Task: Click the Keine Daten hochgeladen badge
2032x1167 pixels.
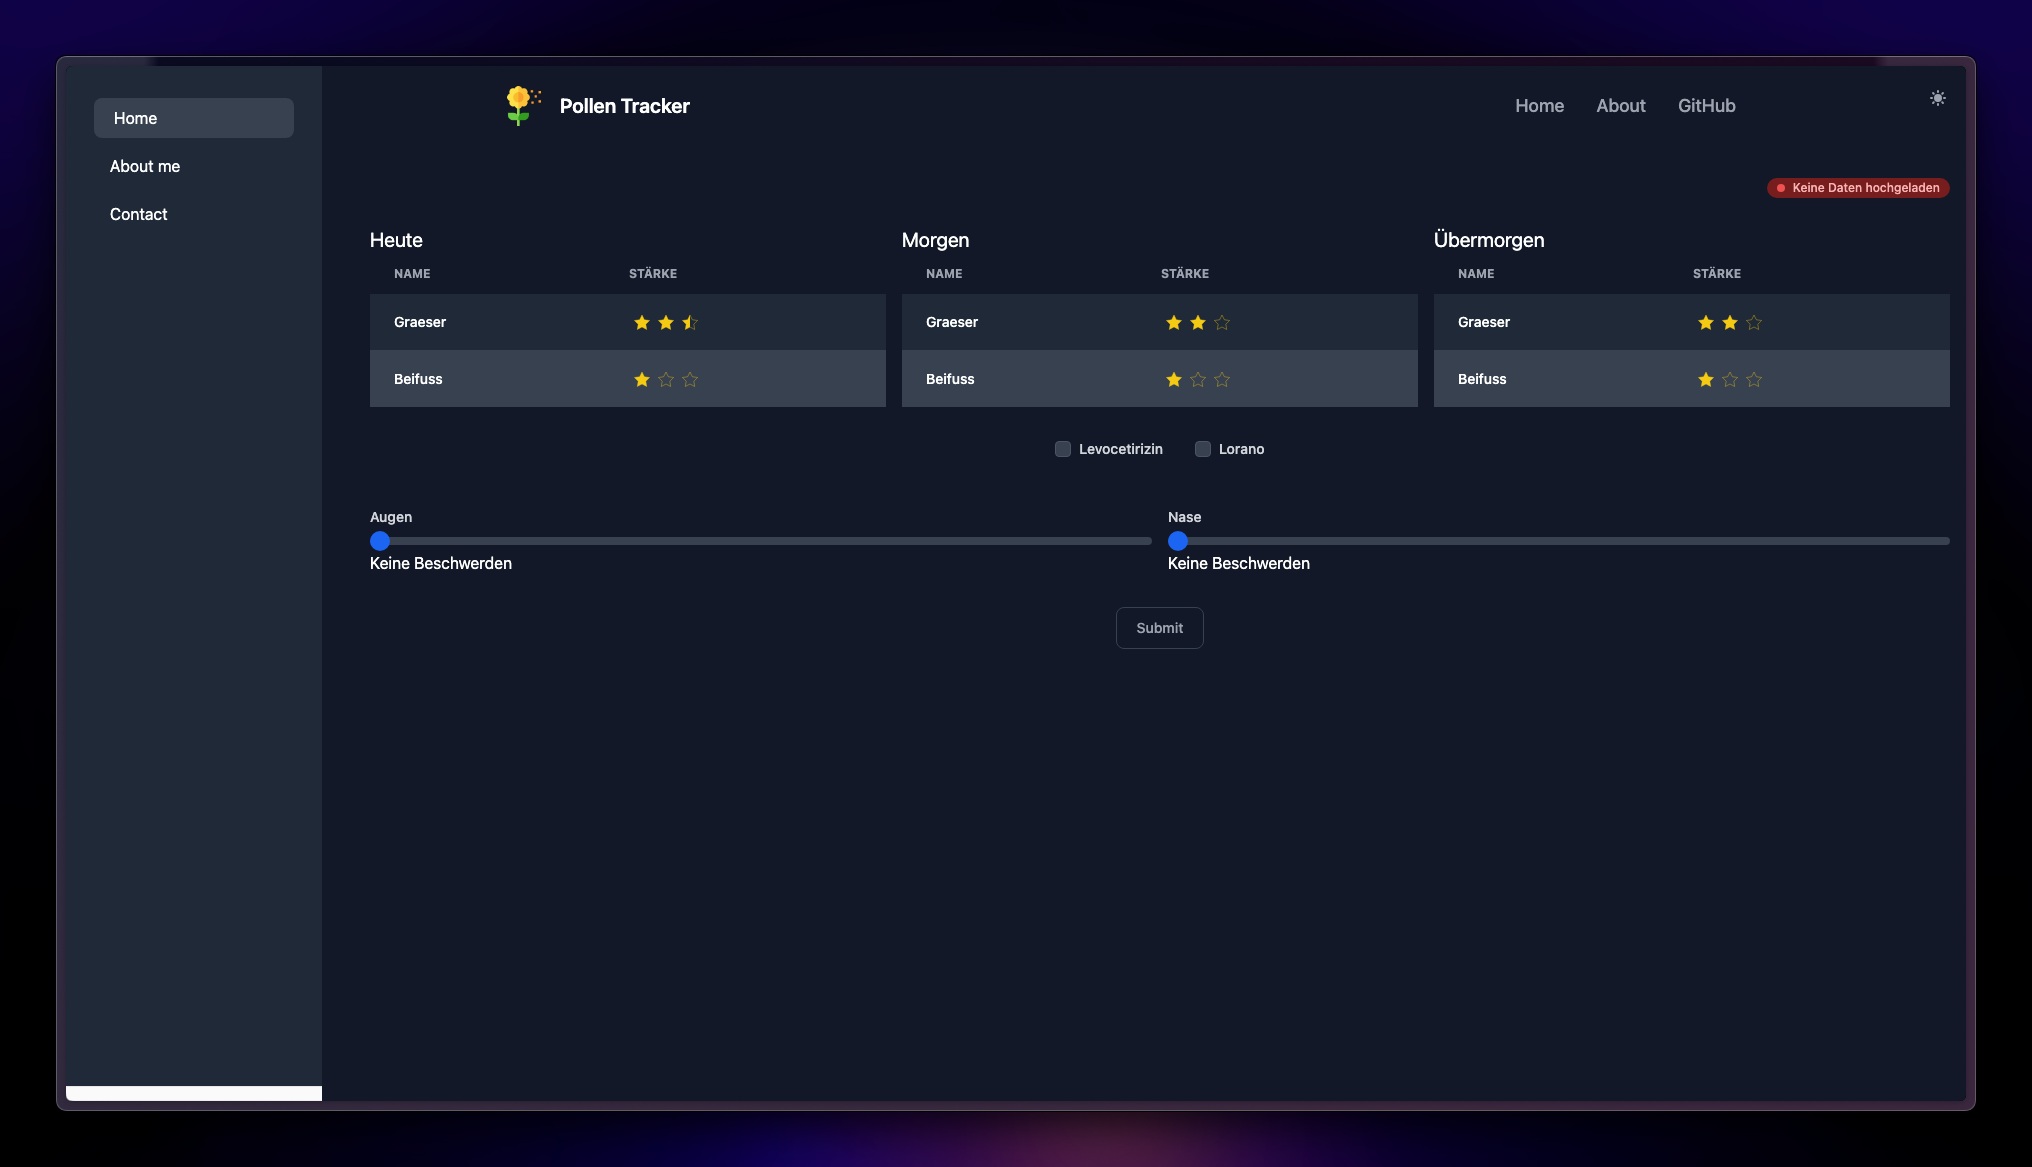Action: click(x=1857, y=188)
